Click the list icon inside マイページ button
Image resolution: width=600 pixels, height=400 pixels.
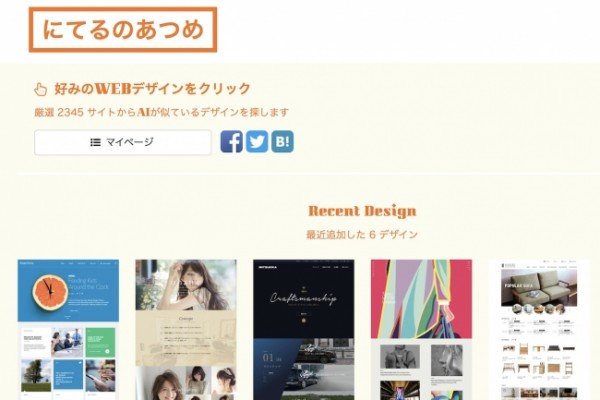click(x=95, y=142)
